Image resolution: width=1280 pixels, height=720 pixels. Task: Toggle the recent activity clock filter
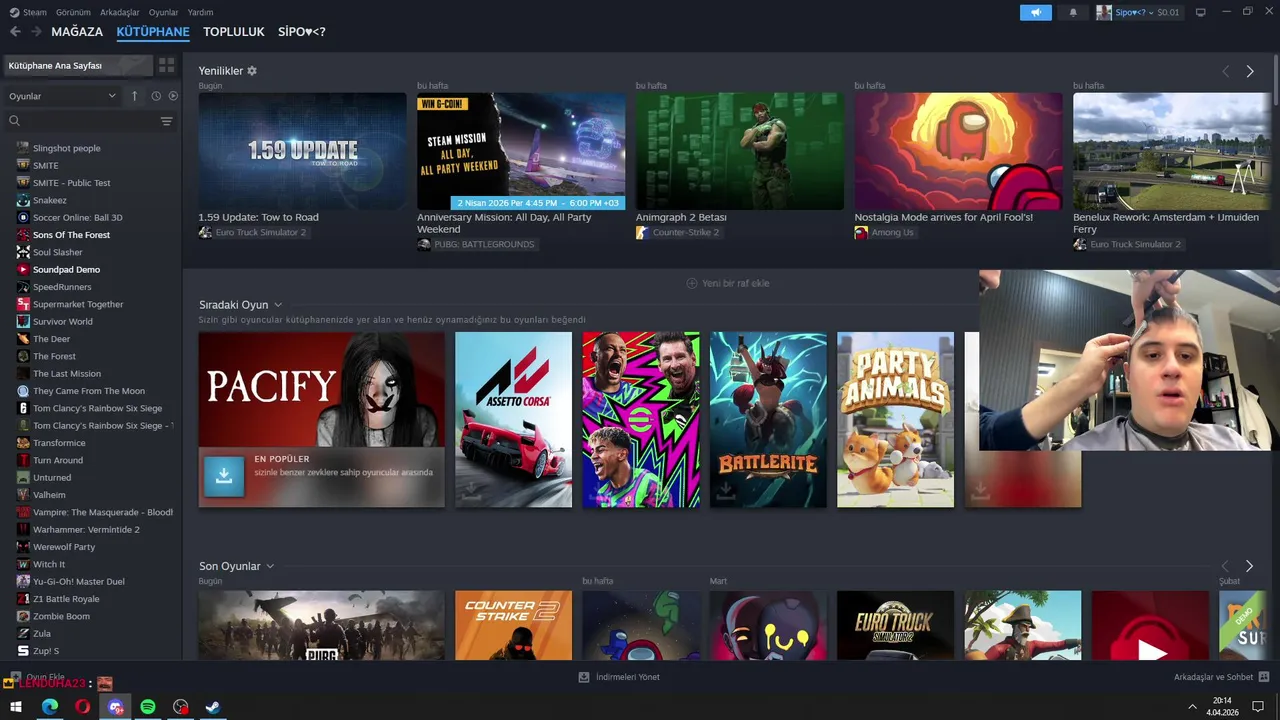tap(156, 96)
